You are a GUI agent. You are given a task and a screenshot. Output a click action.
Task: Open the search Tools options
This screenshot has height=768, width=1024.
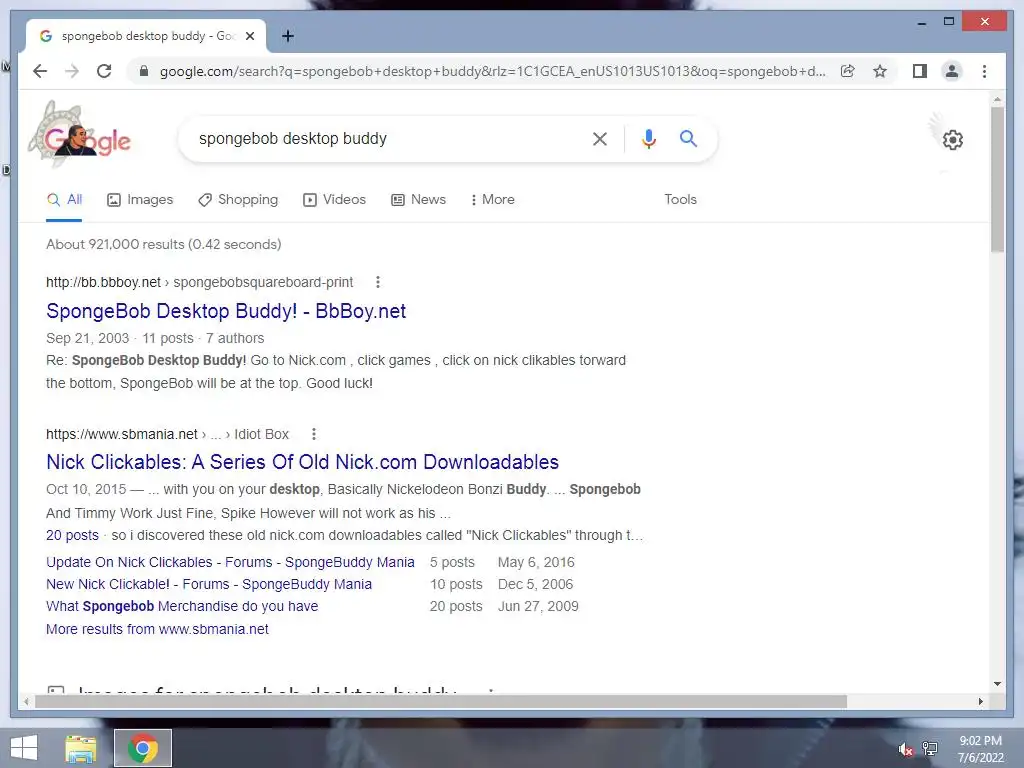(x=680, y=200)
